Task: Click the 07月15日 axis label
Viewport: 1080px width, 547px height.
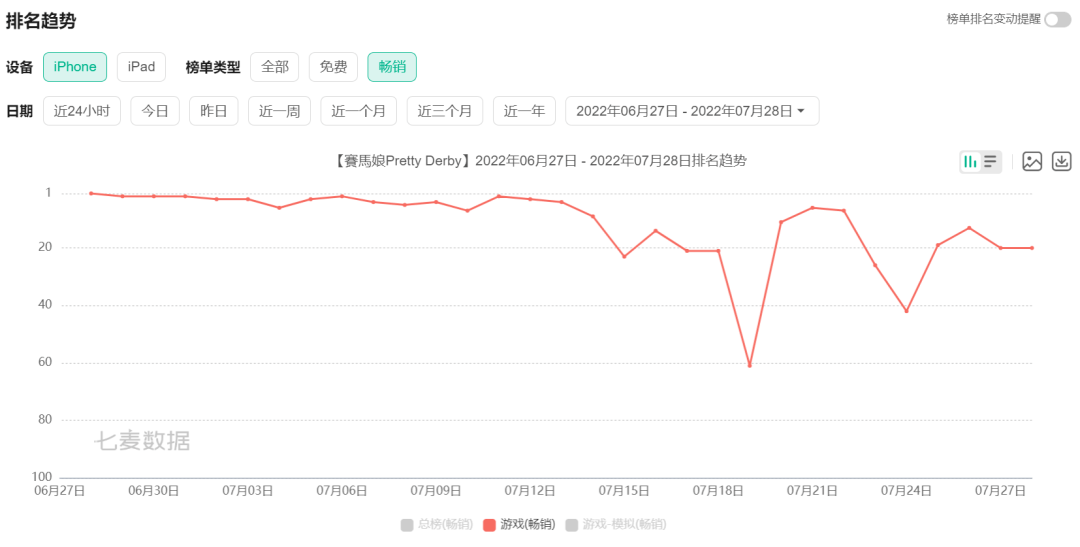Action: pyautogui.click(x=624, y=491)
